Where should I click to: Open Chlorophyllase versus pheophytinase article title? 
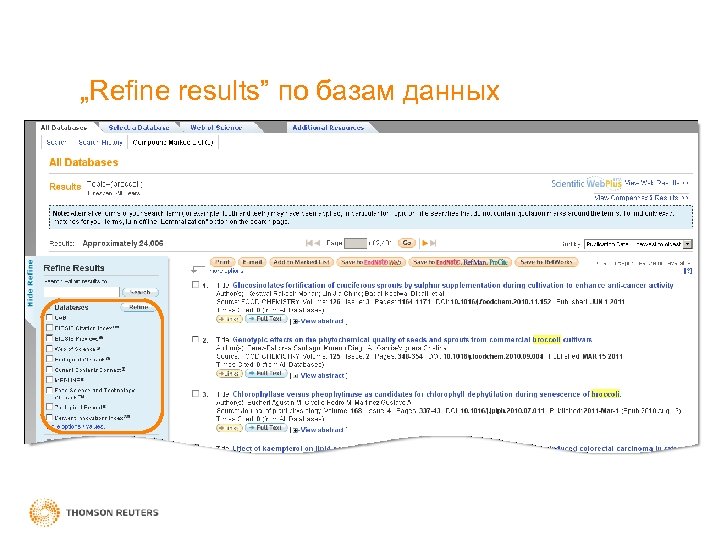tap(427, 394)
